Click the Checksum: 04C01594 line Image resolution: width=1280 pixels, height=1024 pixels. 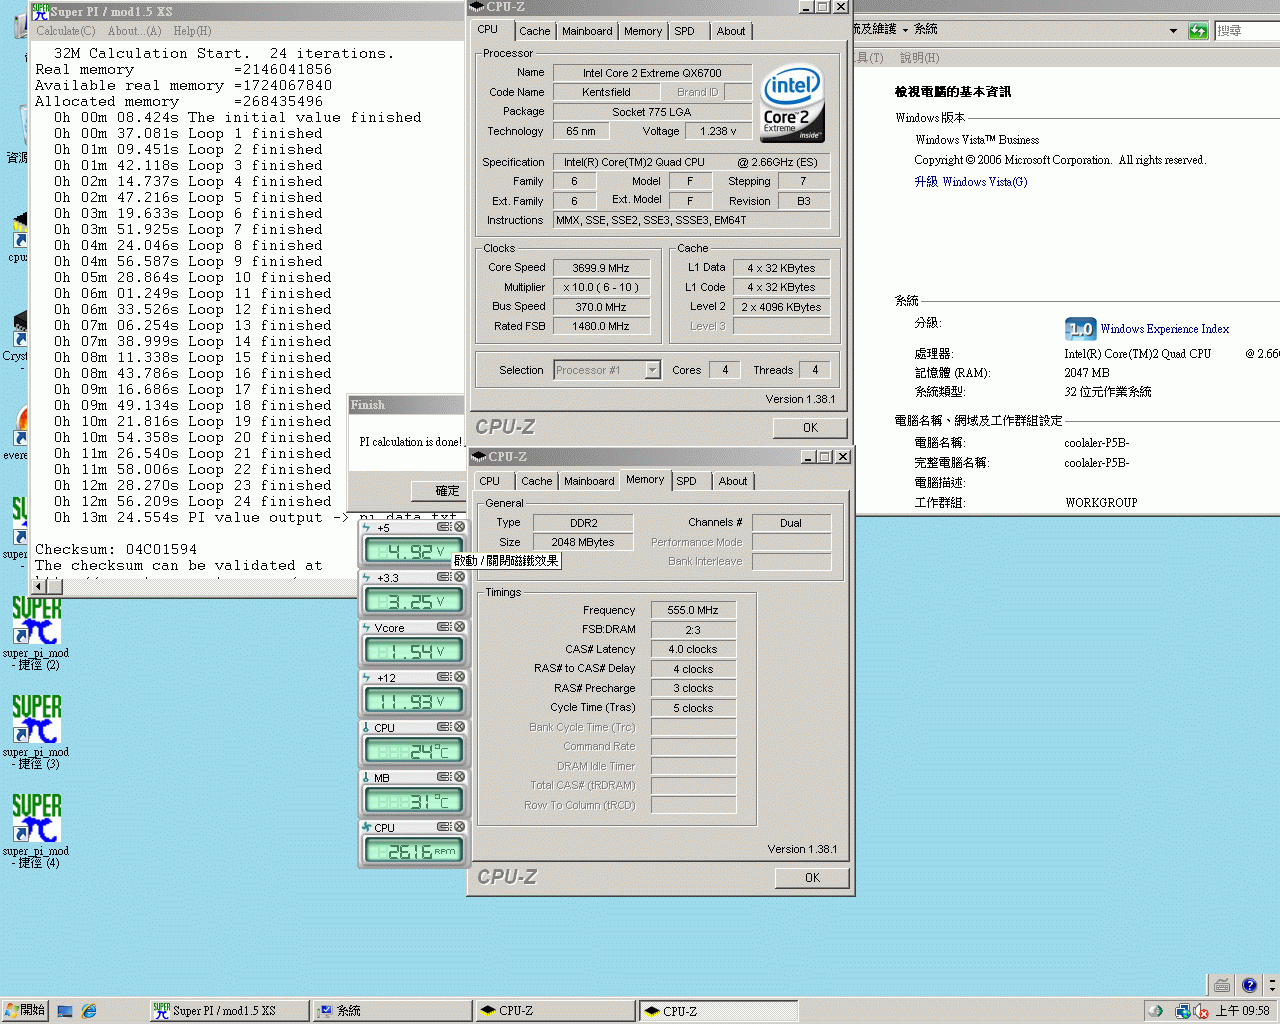point(116,549)
